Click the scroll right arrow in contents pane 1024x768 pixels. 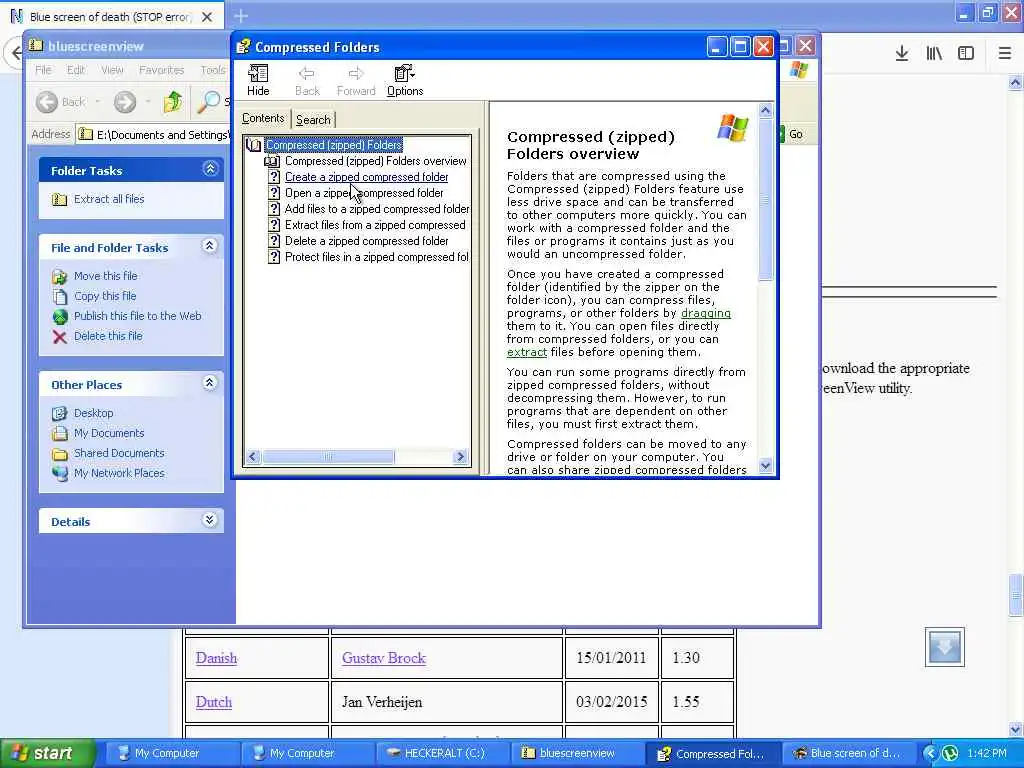461,457
